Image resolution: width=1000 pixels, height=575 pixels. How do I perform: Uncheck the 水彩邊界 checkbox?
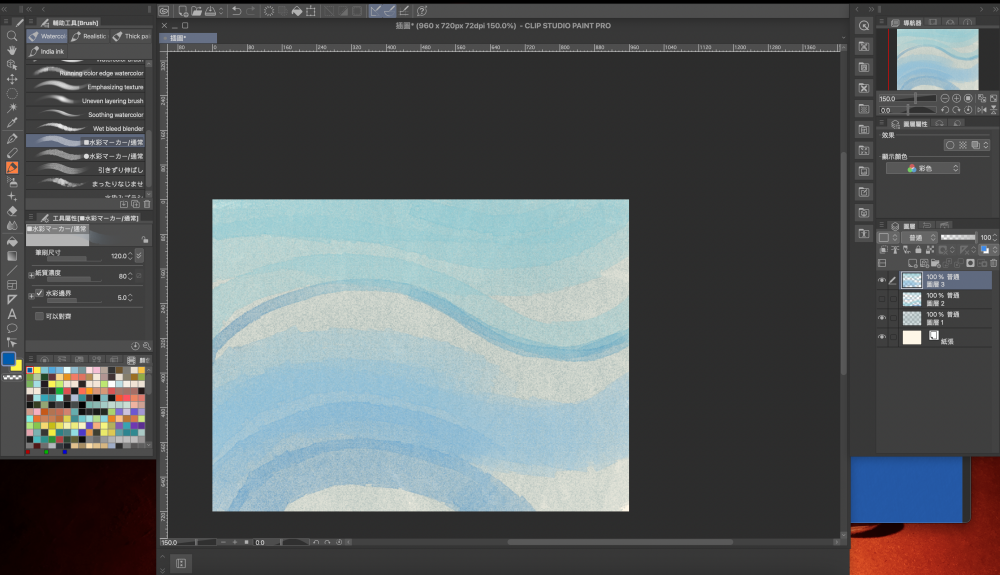pos(40,293)
